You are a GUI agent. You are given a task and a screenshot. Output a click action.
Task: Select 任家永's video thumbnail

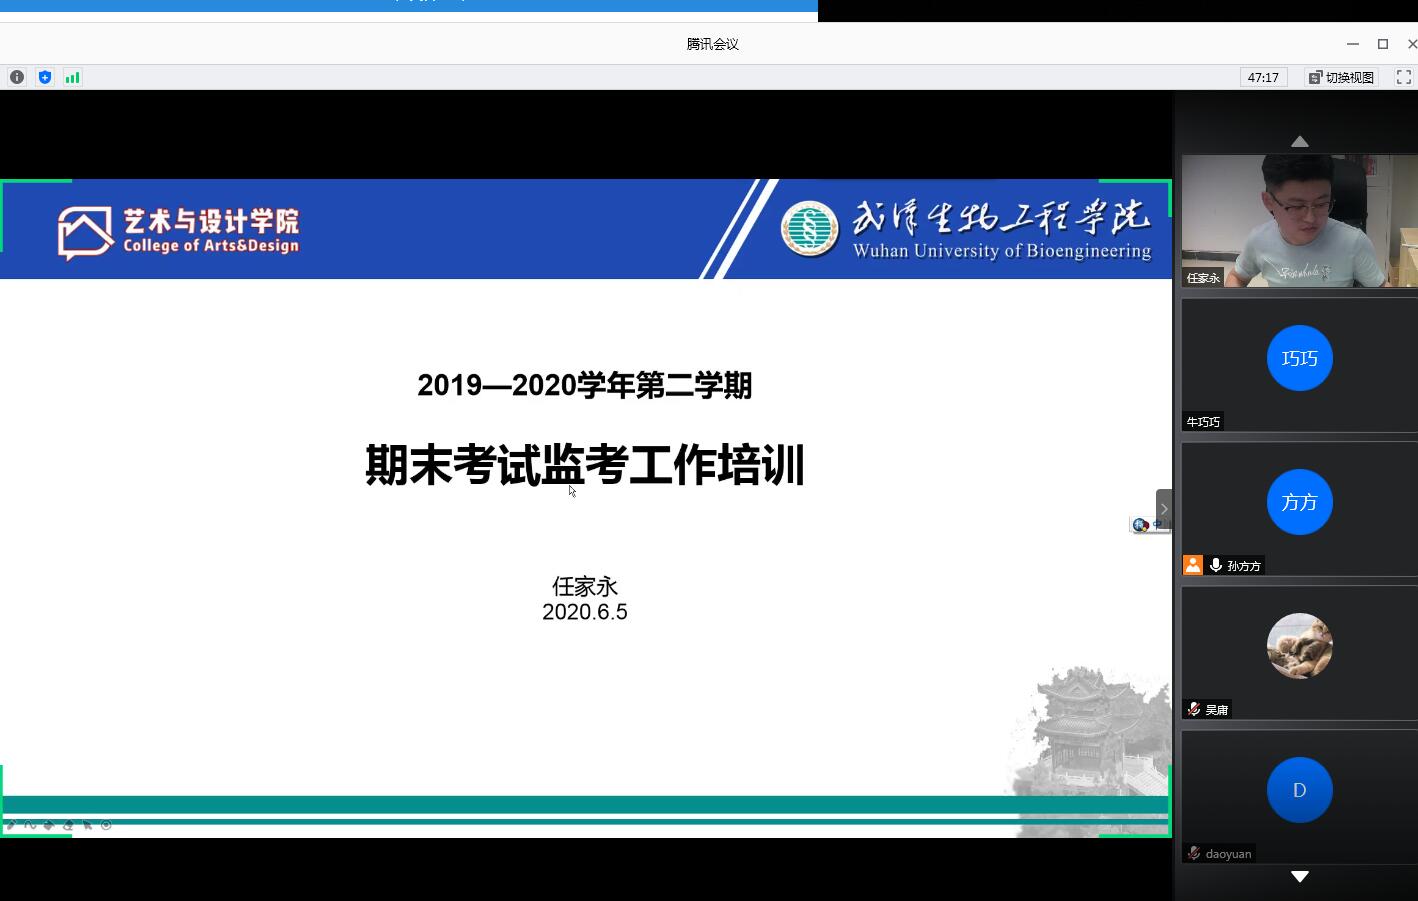(x=1299, y=220)
